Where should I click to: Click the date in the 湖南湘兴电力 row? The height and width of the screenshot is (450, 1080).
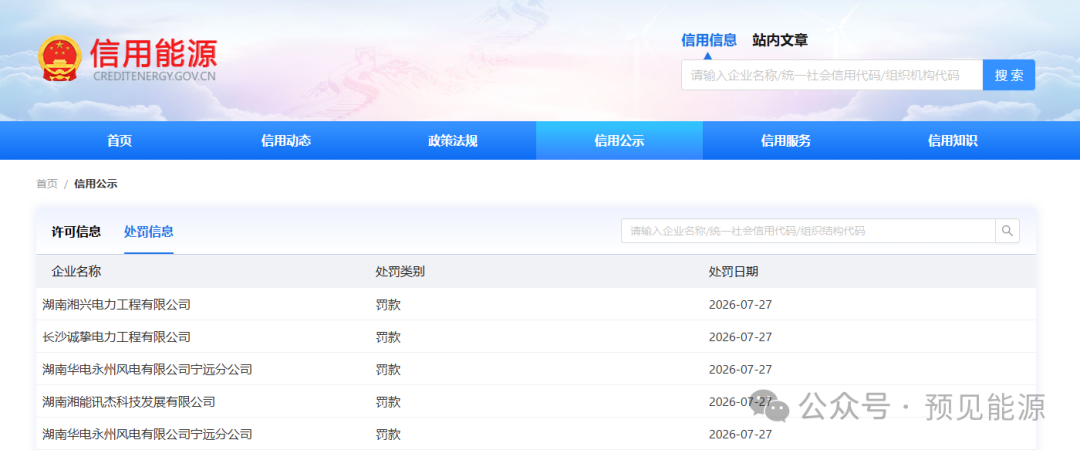[x=740, y=305]
